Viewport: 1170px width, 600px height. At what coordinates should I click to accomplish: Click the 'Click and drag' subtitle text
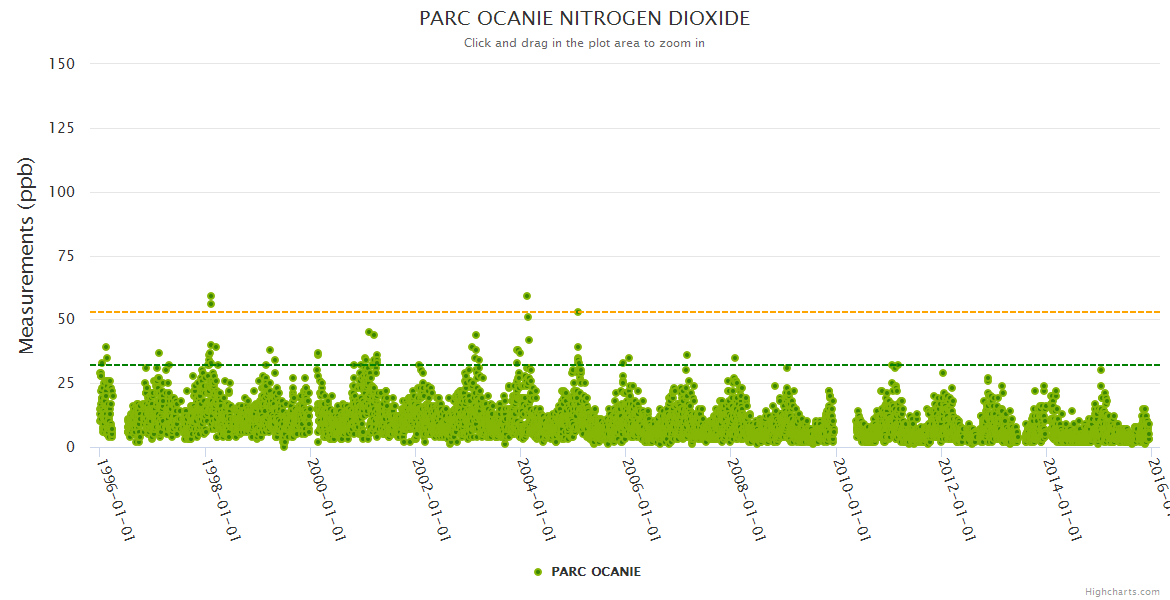click(584, 43)
